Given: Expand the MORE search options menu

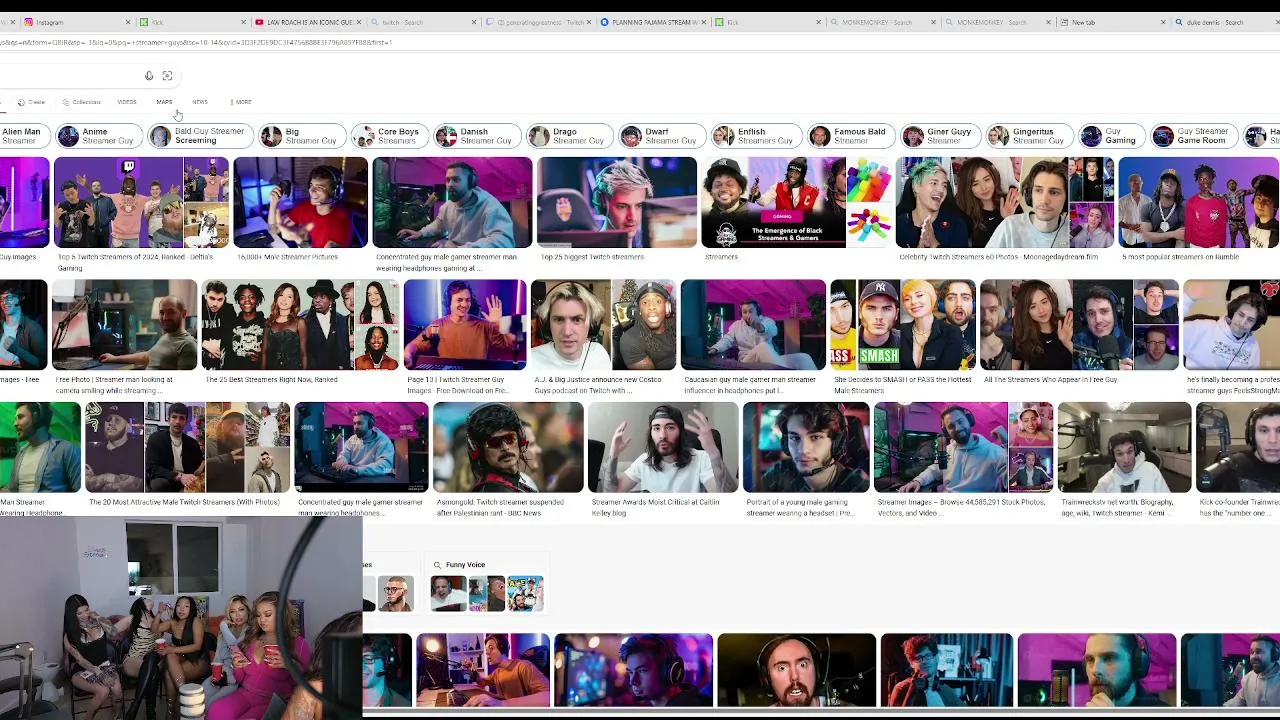Looking at the screenshot, I should click(241, 102).
